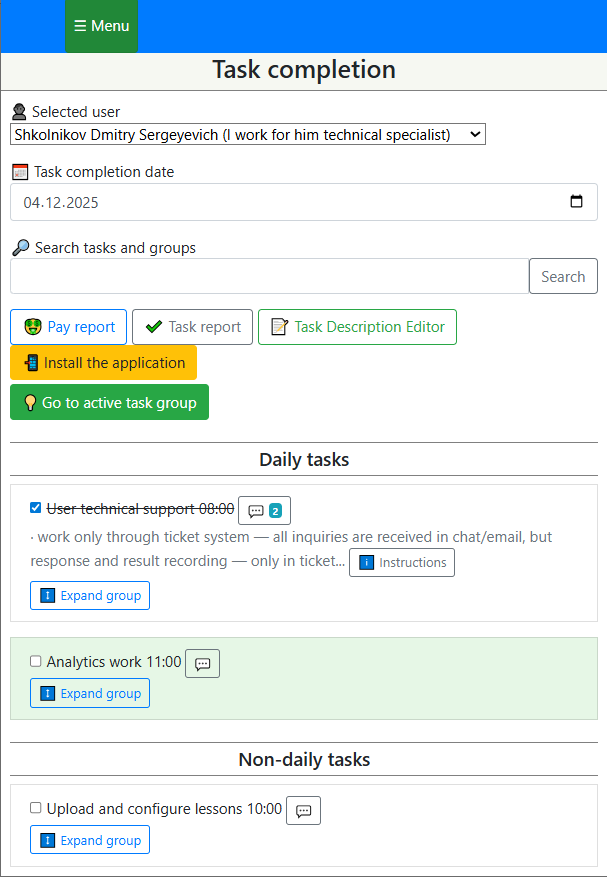Open the Pay report
Viewport: 607px width, 877px height.
[x=69, y=327]
